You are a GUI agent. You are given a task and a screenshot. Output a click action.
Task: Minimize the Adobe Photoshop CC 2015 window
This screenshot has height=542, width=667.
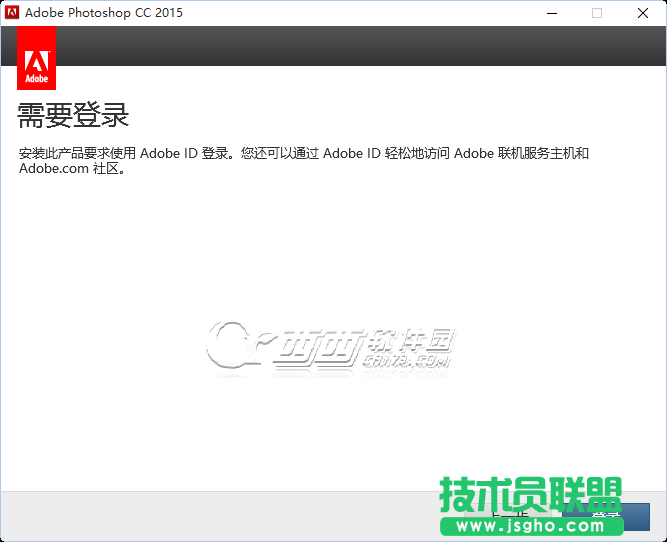click(x=552, y=13)
